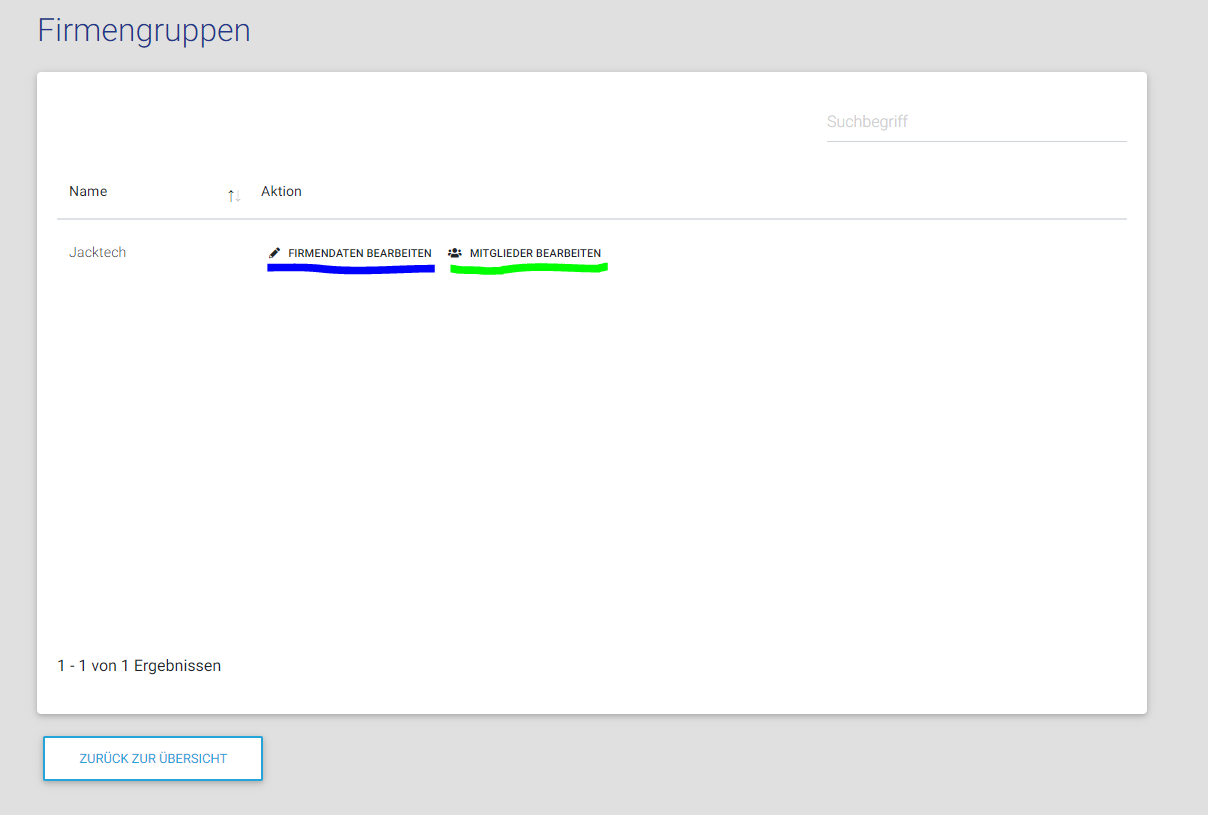Image resolution: width=1208 pixels, height=815 pixels.
Task: Click the blue underline below Firmendaten bearbeiten
Action: [350, 269]
